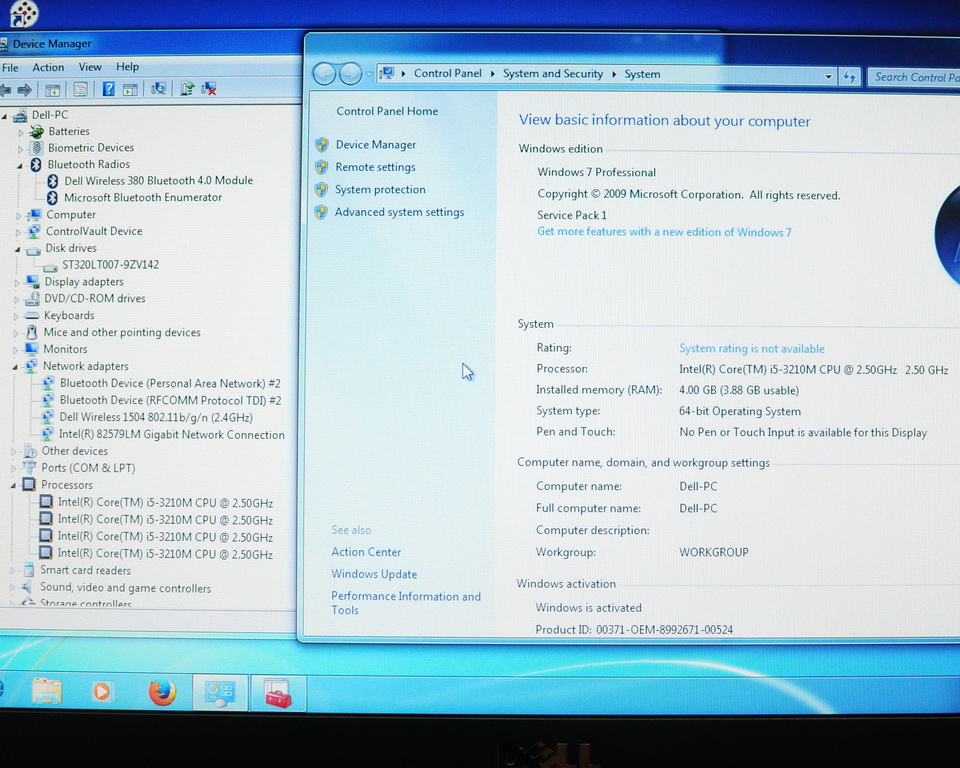Click the refresh button beside the address bar
960x768 pixels.
(849, 77)
